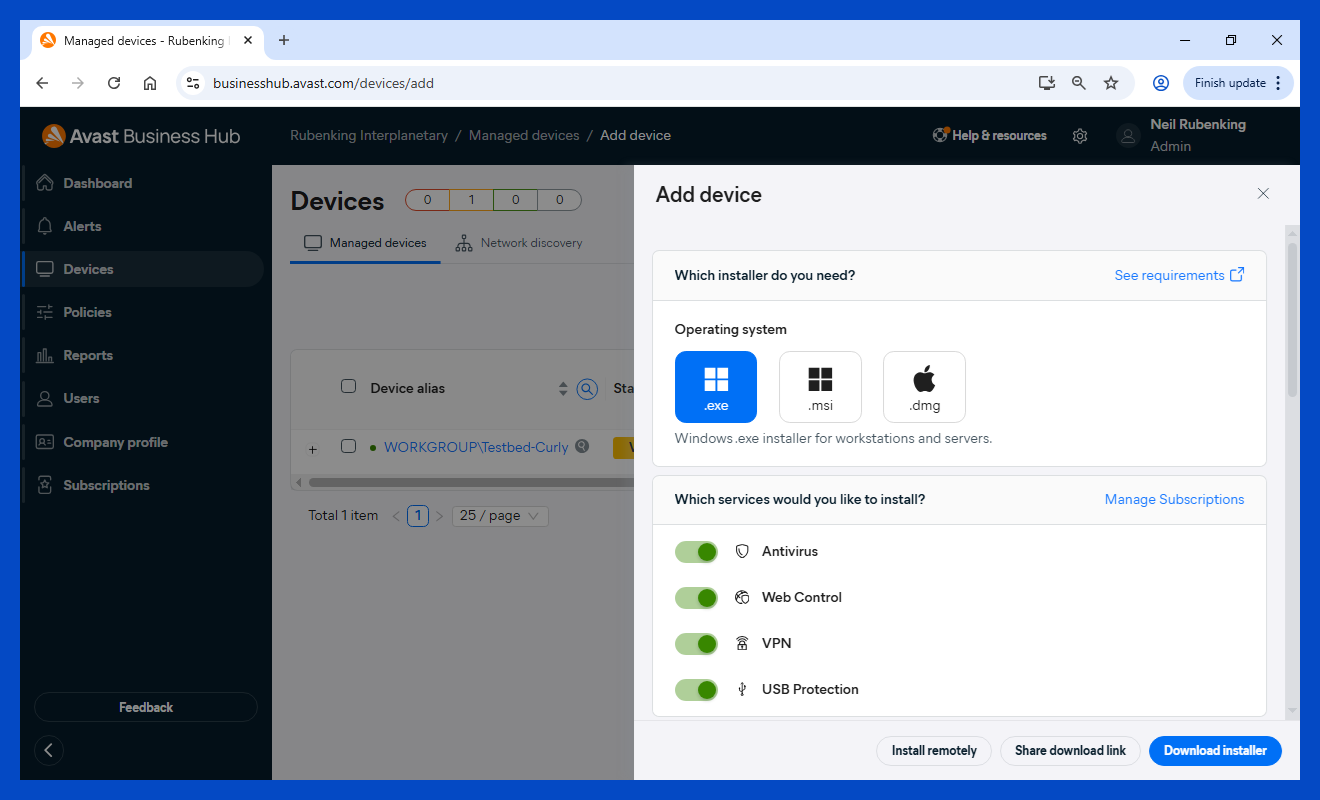
Task: Go to Alerts in the sidebar
Action: point(142,226)
